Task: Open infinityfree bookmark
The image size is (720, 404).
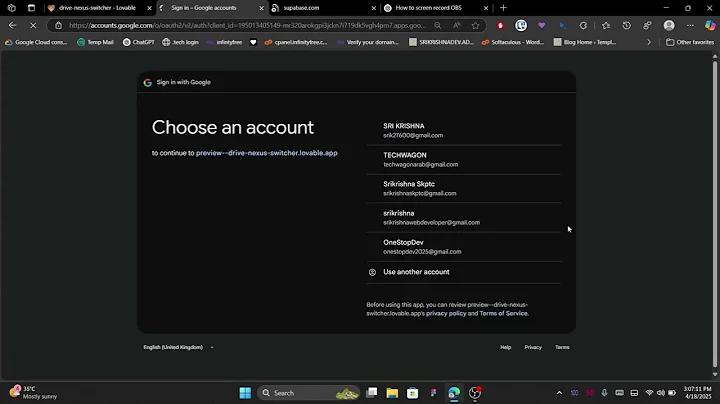Action: coord(225,42)
